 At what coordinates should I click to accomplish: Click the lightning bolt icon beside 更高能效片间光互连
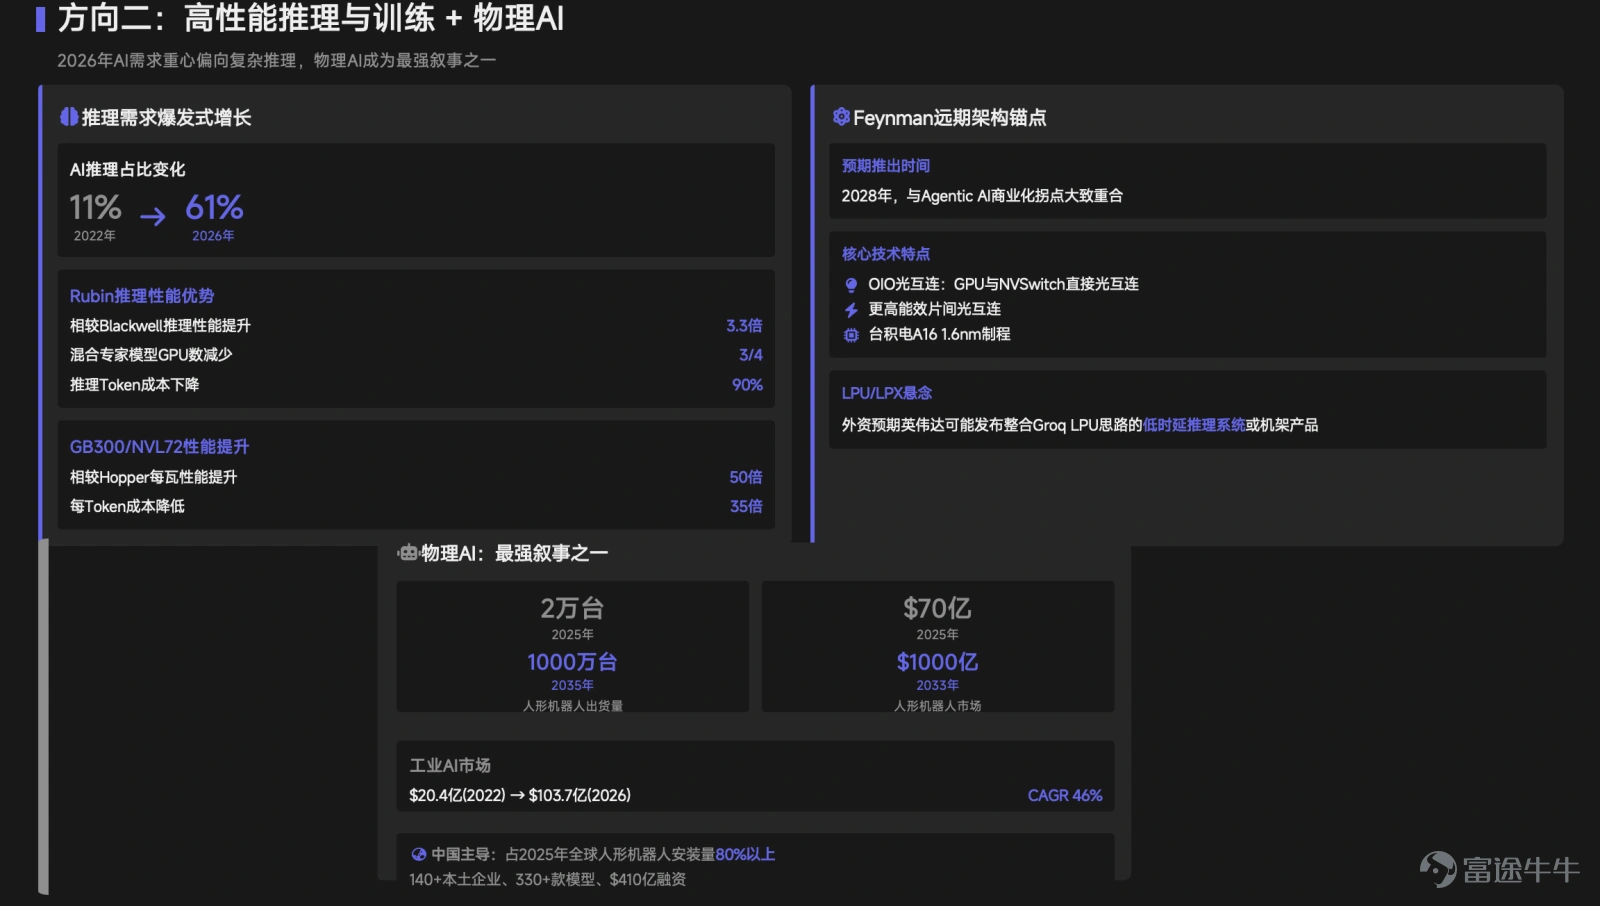[851, 310]
